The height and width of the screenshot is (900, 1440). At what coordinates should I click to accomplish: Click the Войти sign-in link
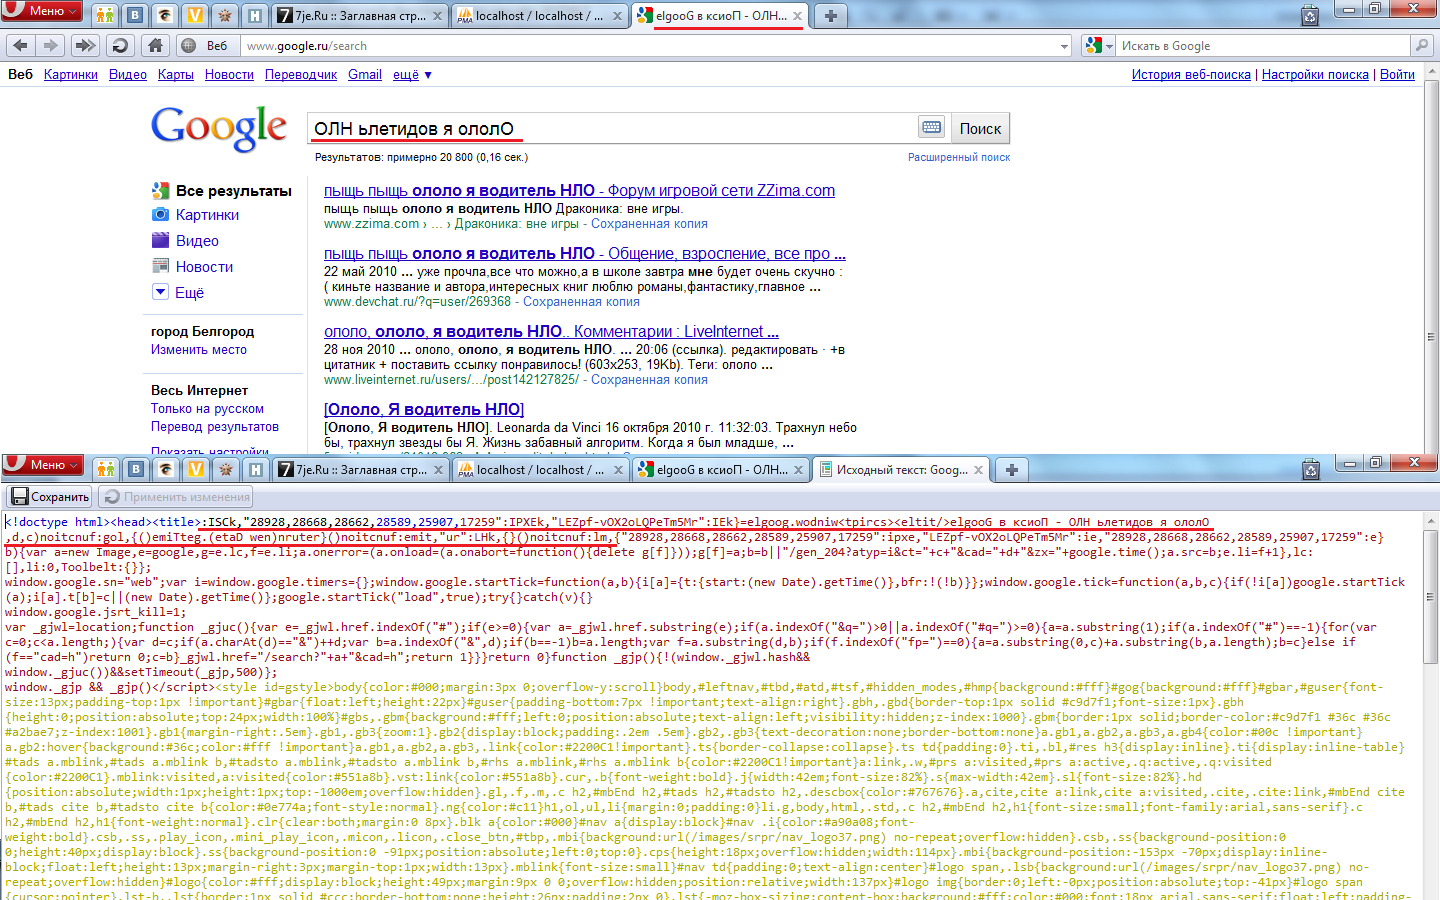(x=1397, y=74)
